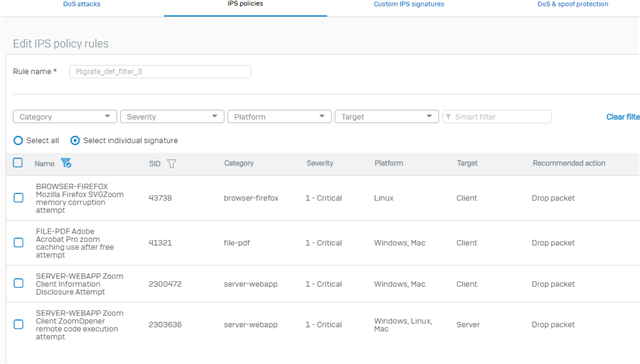
Task: Check the BROWSER-FIREFOX SVGZoom signature box
Action: click(18, 198)
